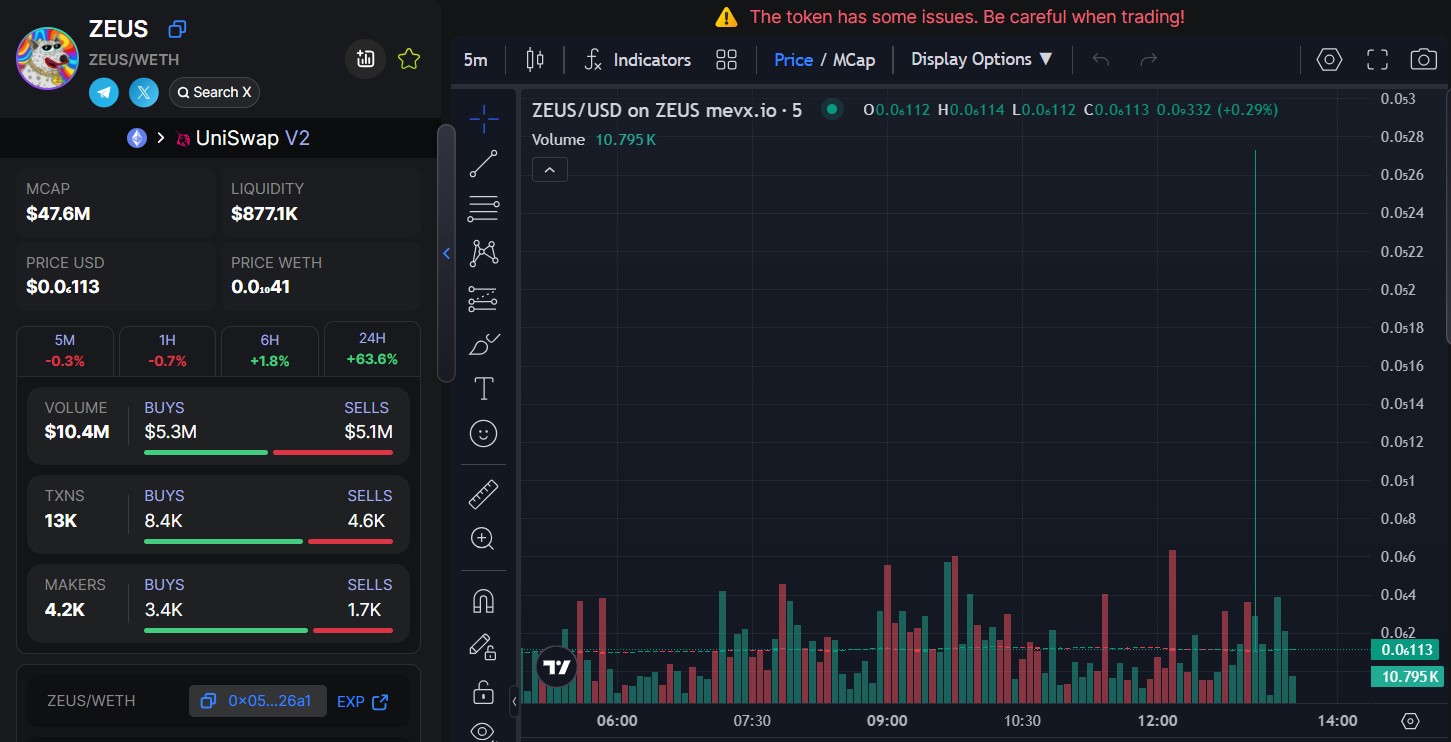Screen dimensions: 1451x742
Task: Click the zoom in tool
Action: (483, 540)
